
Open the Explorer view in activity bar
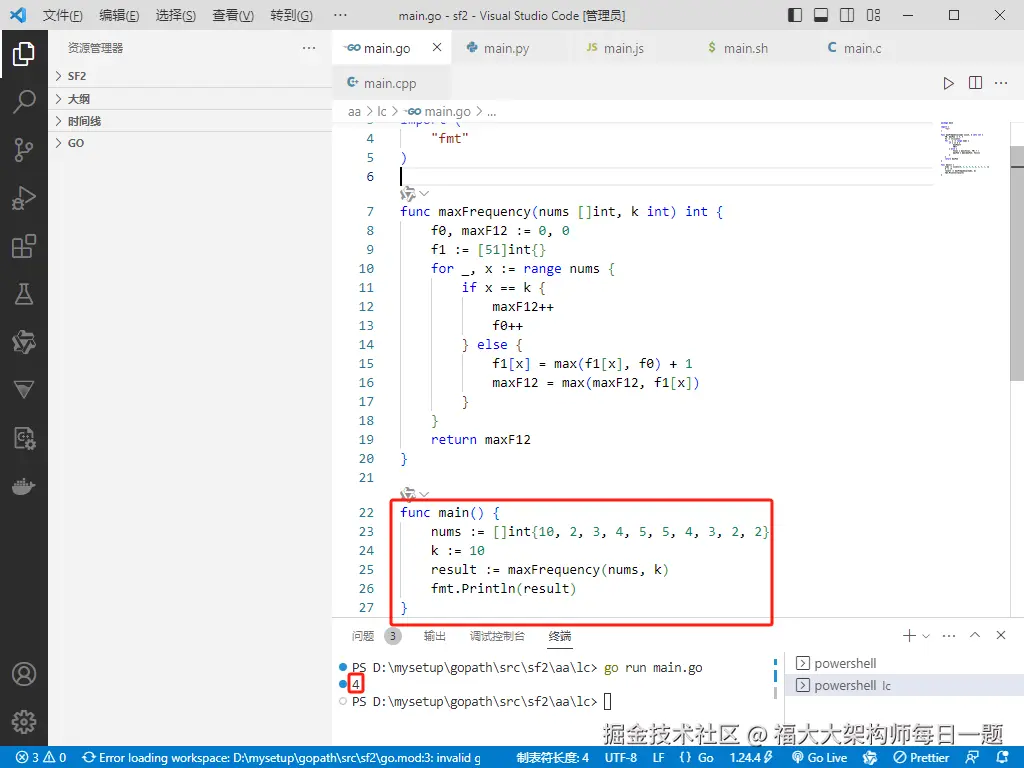tap(24, 54)
